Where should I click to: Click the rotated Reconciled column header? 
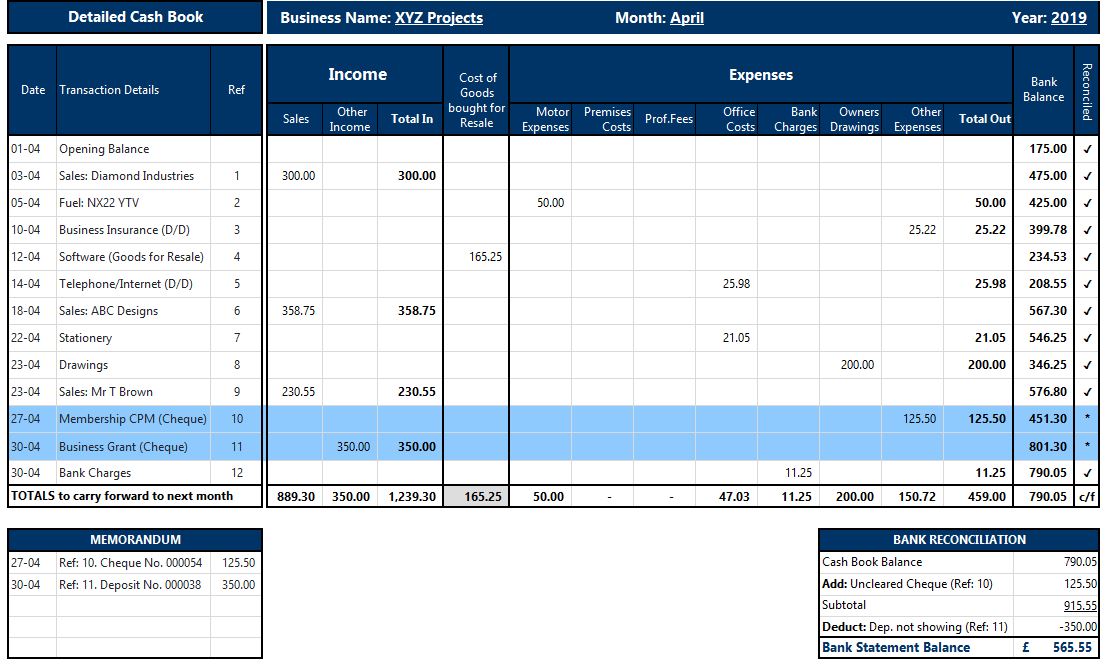pos(1087,91)
